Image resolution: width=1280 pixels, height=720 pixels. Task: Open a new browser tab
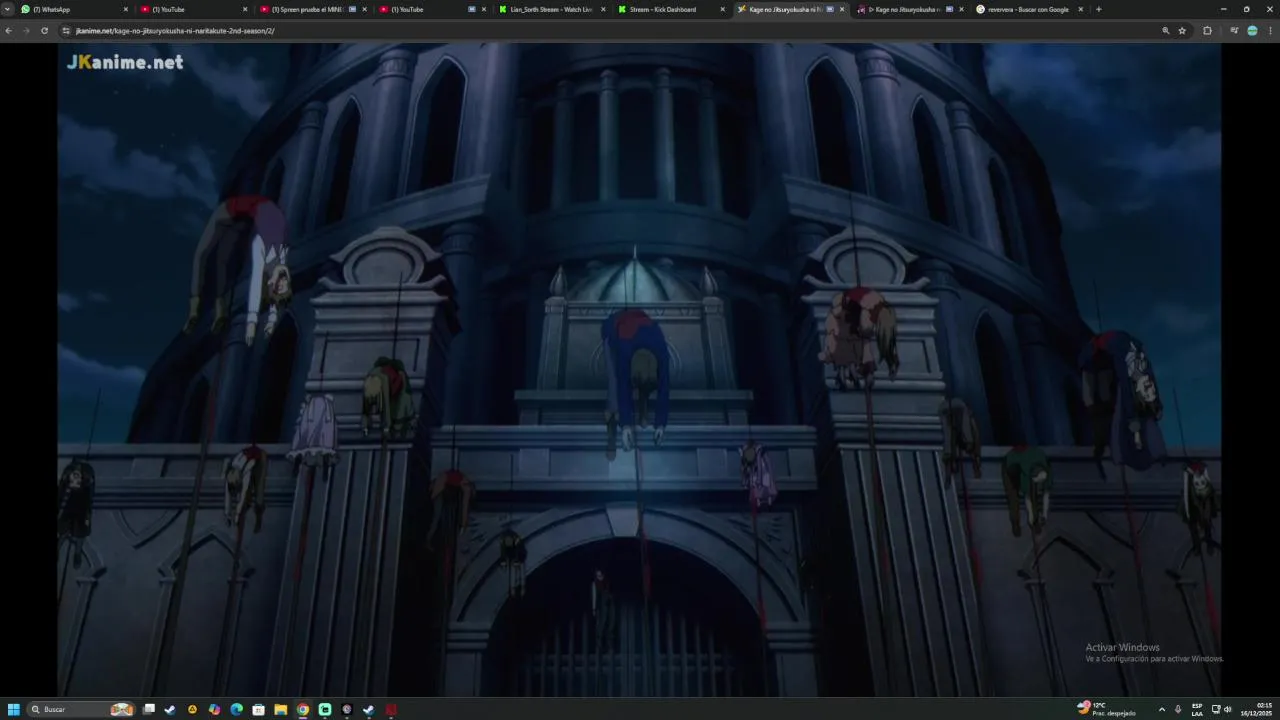pyautogui.click(x=1099, y=9)
